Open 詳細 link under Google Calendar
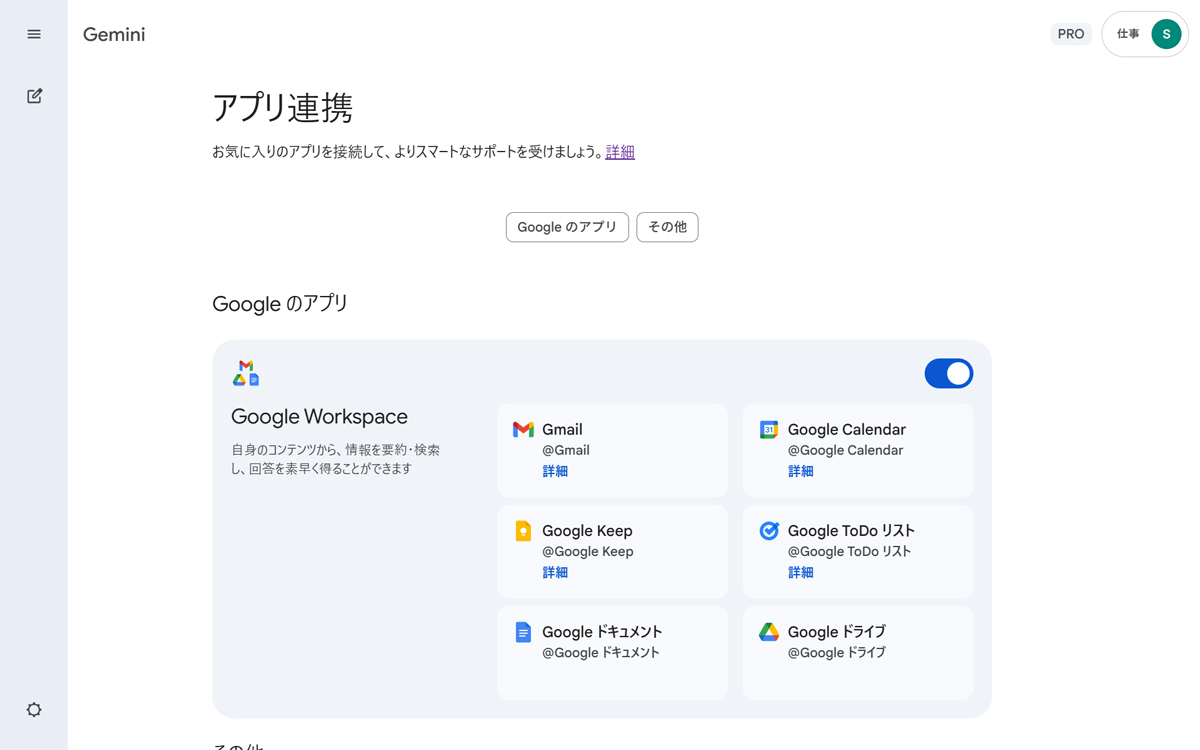 801,471
